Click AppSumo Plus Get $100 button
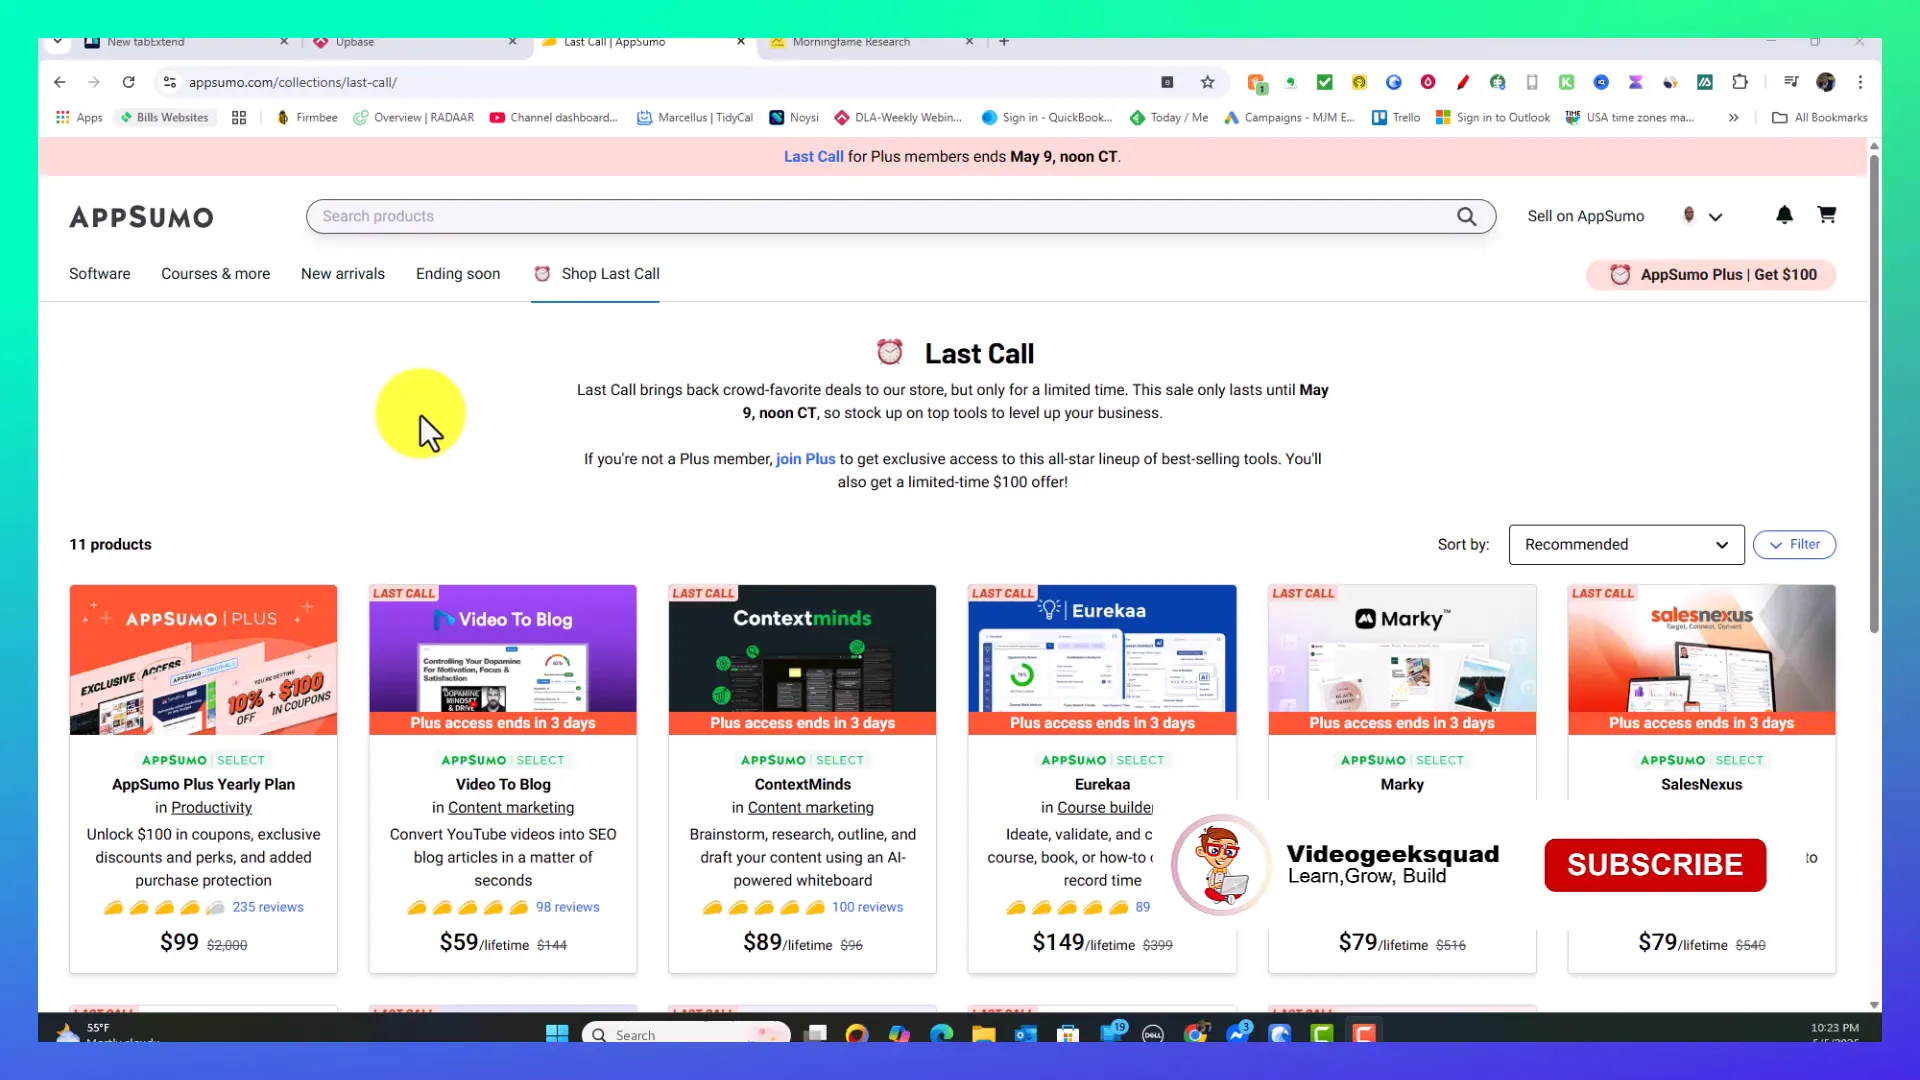This screenshot has width=1920, height=1080. coord(1711,275)
